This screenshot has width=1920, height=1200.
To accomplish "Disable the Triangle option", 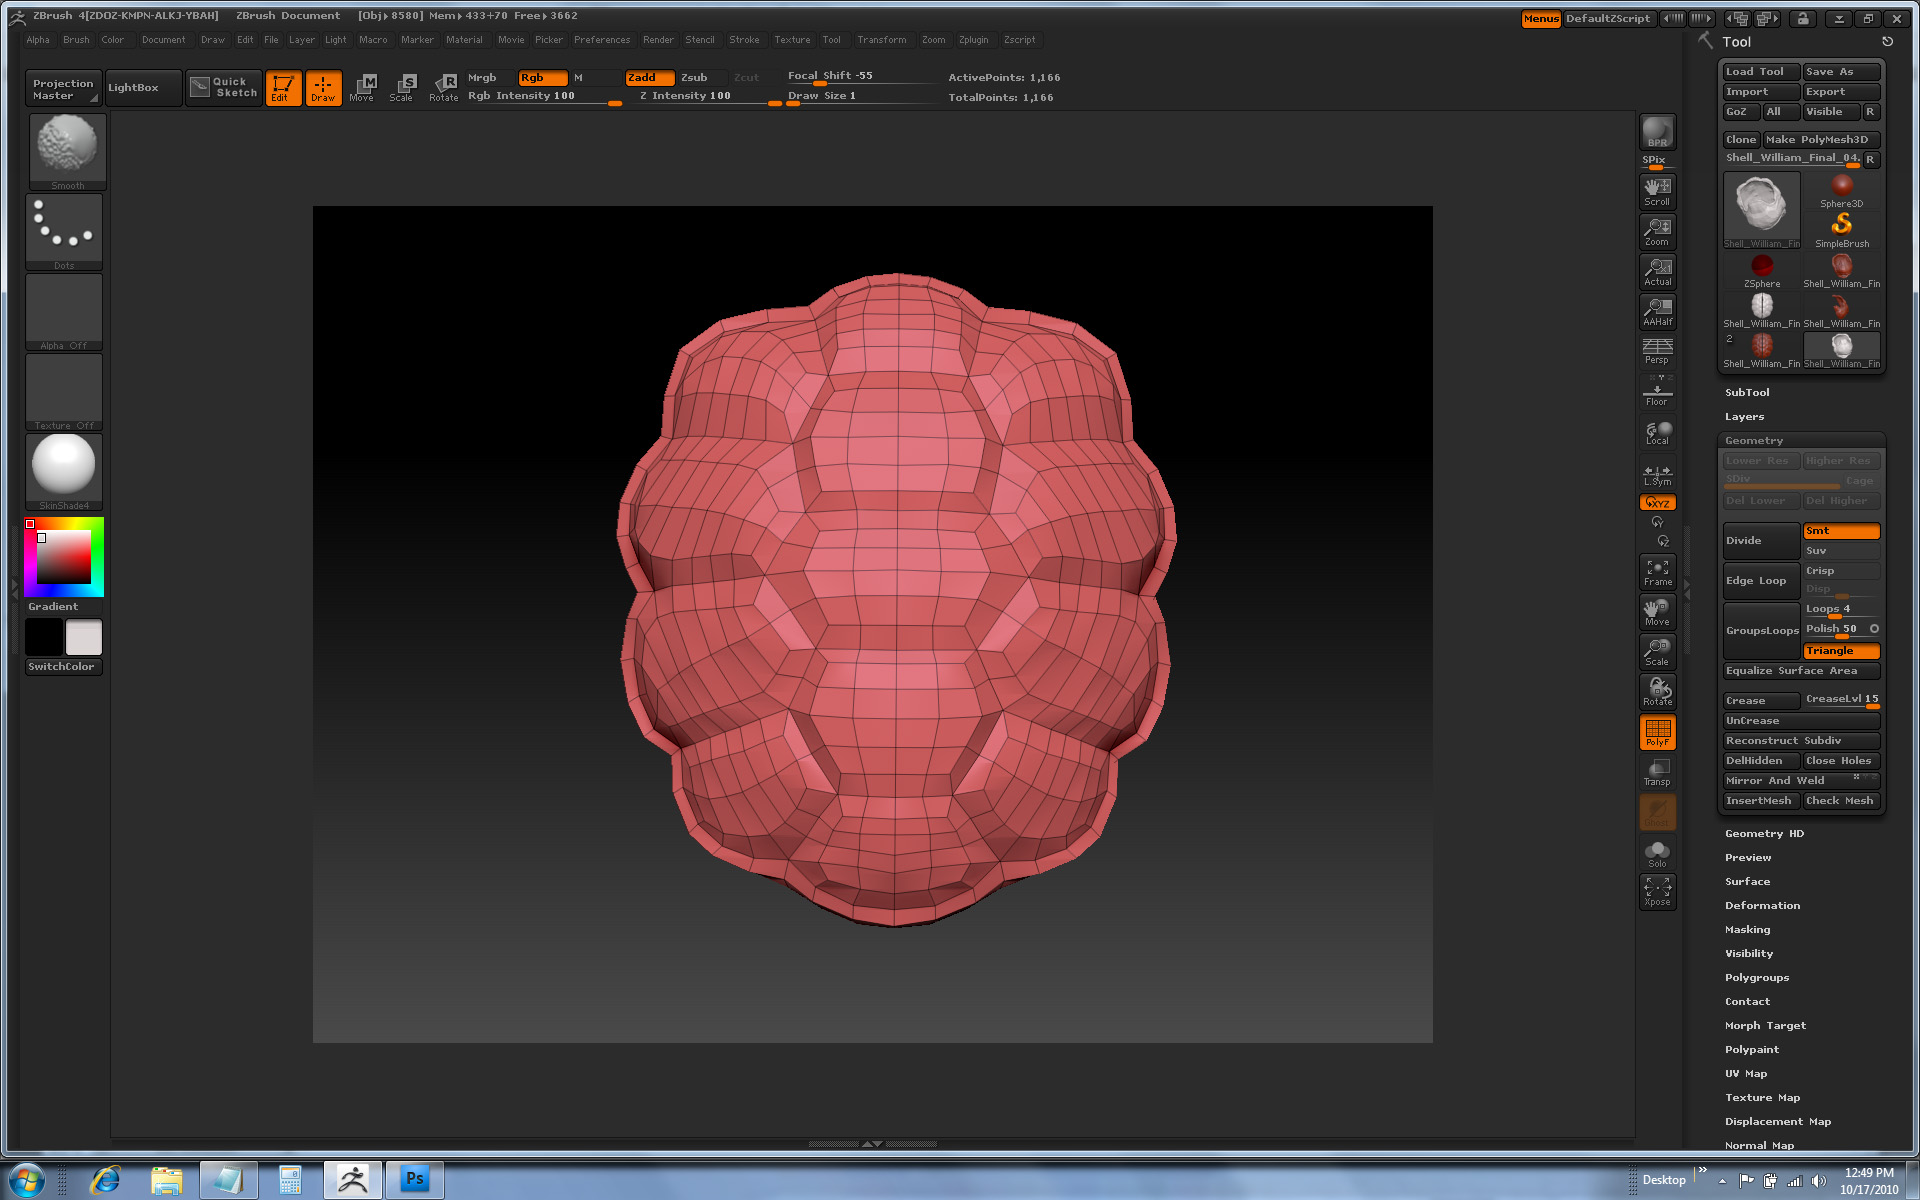I will 1840,651.
